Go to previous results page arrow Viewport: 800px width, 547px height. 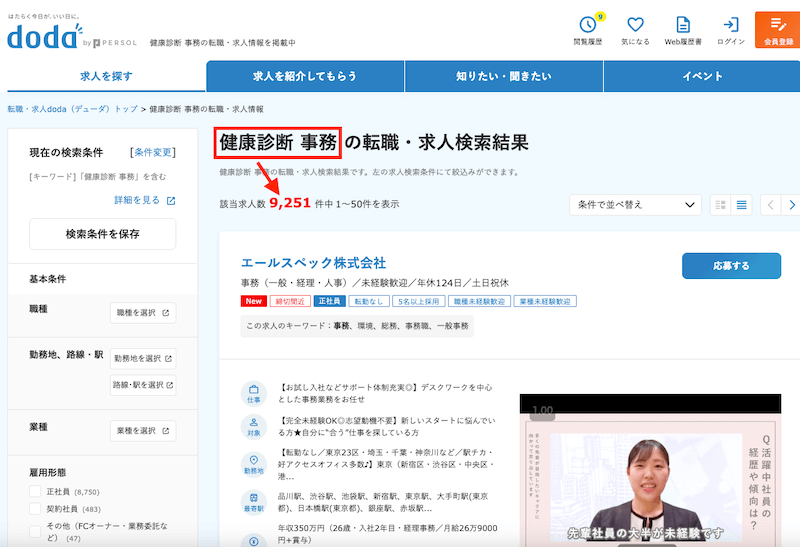click(x=770, y=205)
